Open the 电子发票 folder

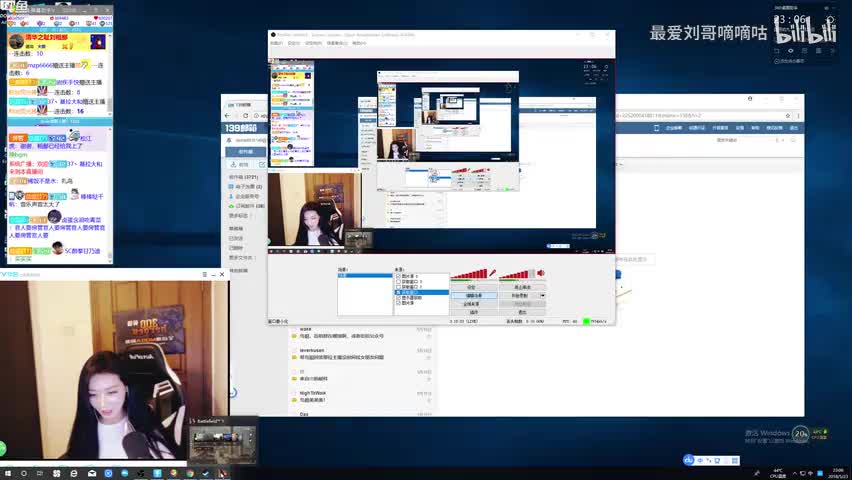coord(245,186)
